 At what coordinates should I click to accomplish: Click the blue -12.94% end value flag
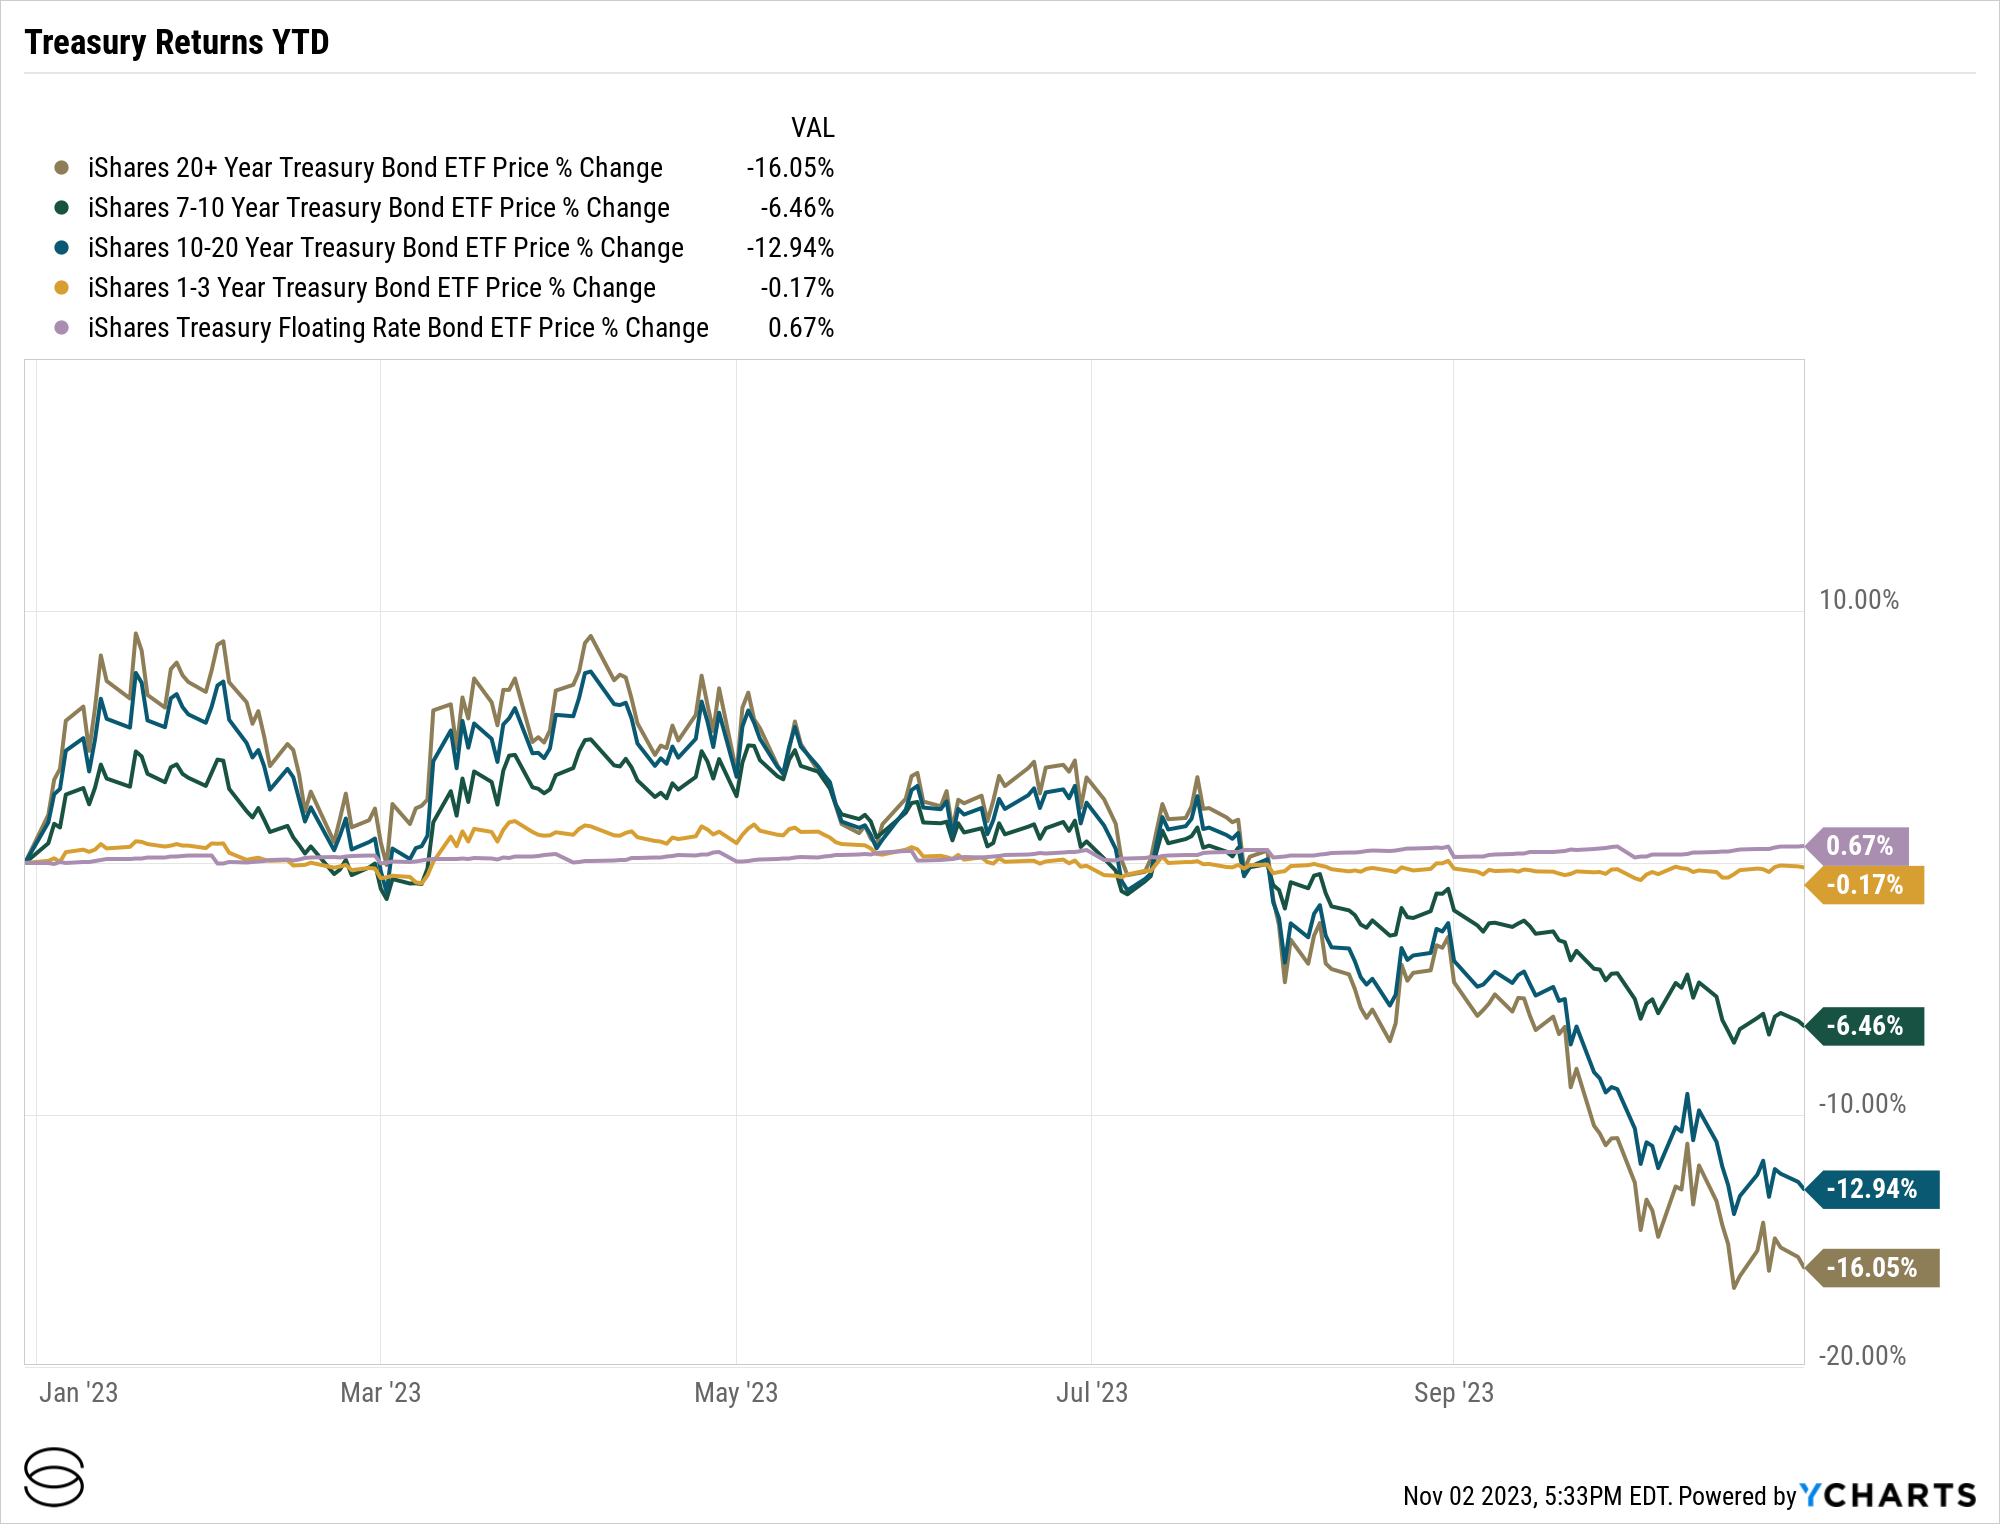(1873, 1189)
